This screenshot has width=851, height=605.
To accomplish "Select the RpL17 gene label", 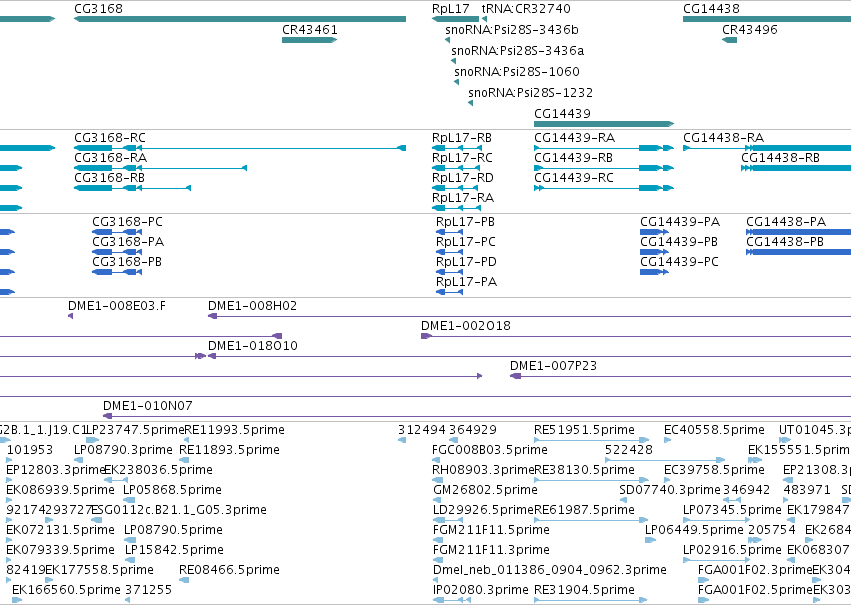I will pos(450,9).
